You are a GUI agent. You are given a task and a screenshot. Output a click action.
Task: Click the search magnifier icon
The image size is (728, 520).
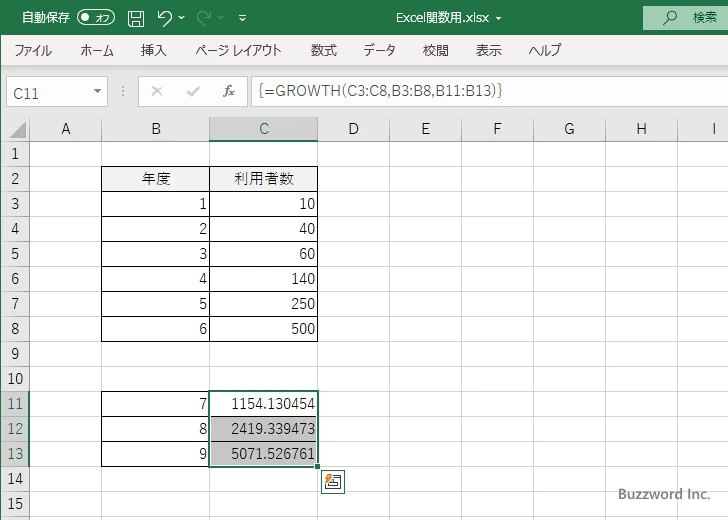point(670,18)
